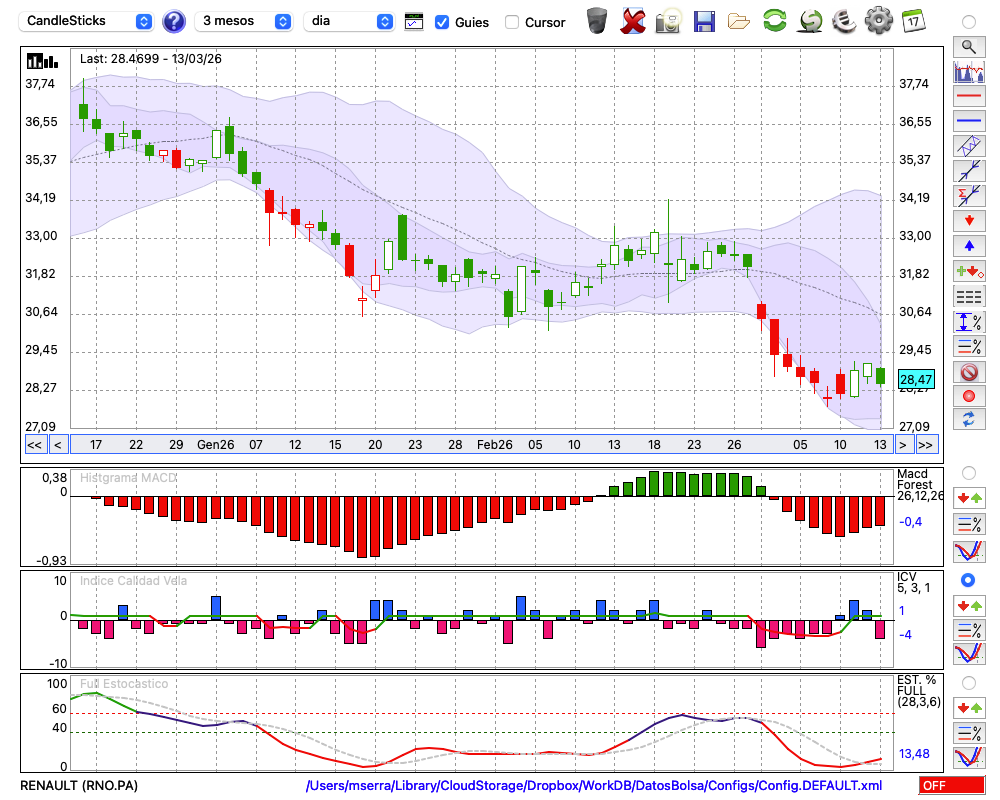Viewport: 1000px width, 800px height.
Task: Select the radio button beside MACD panel
Action: 968,472
